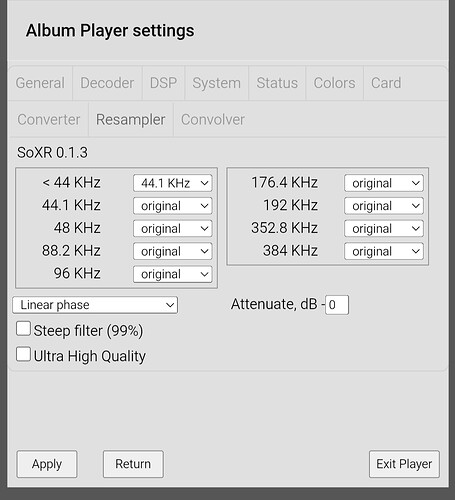The image size is (455, 500).
Task: Click the Exit Player button
Action: 404,464
